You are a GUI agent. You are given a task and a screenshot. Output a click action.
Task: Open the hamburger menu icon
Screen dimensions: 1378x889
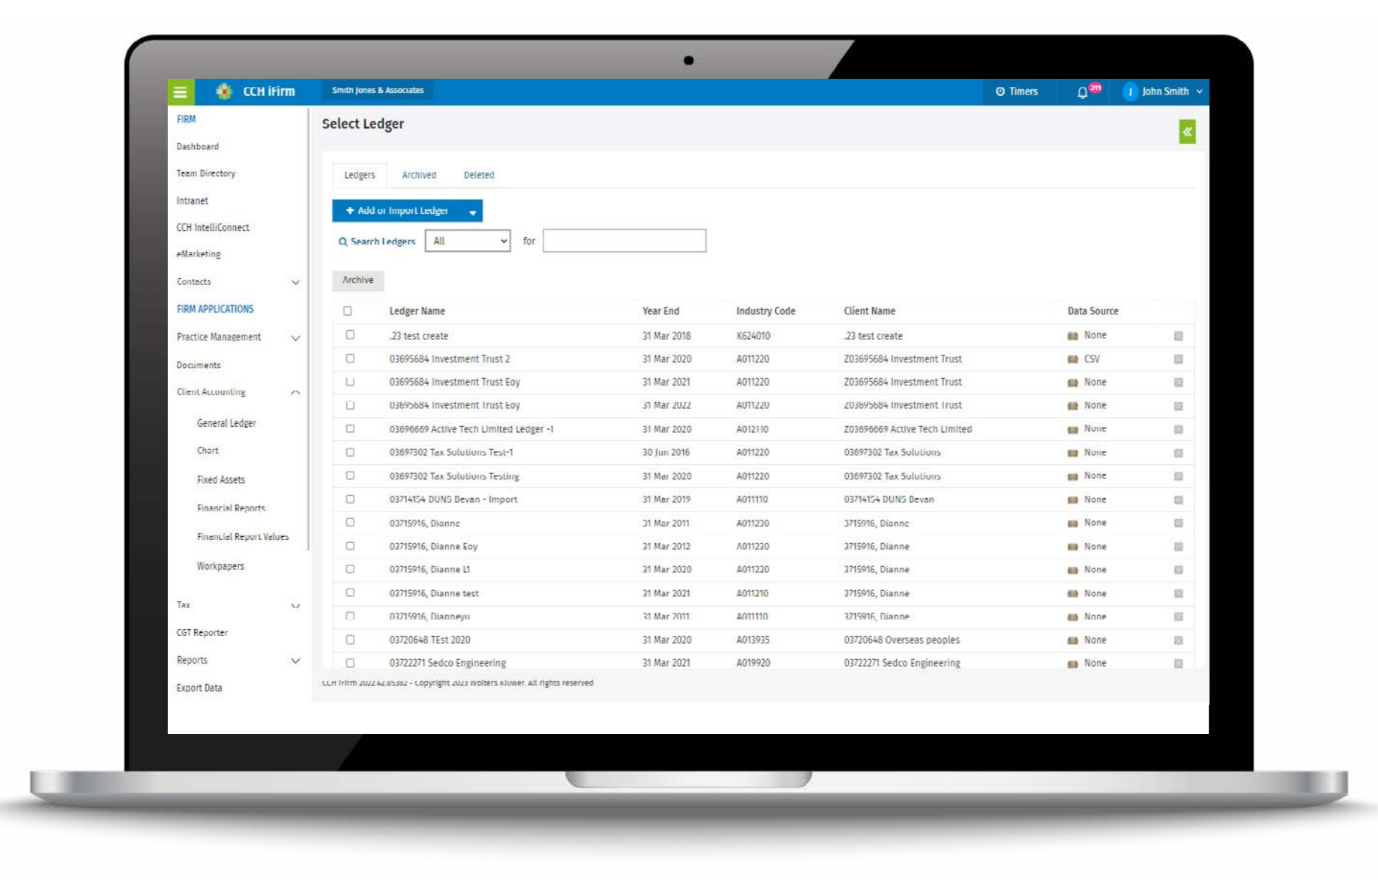pos(180,92)
